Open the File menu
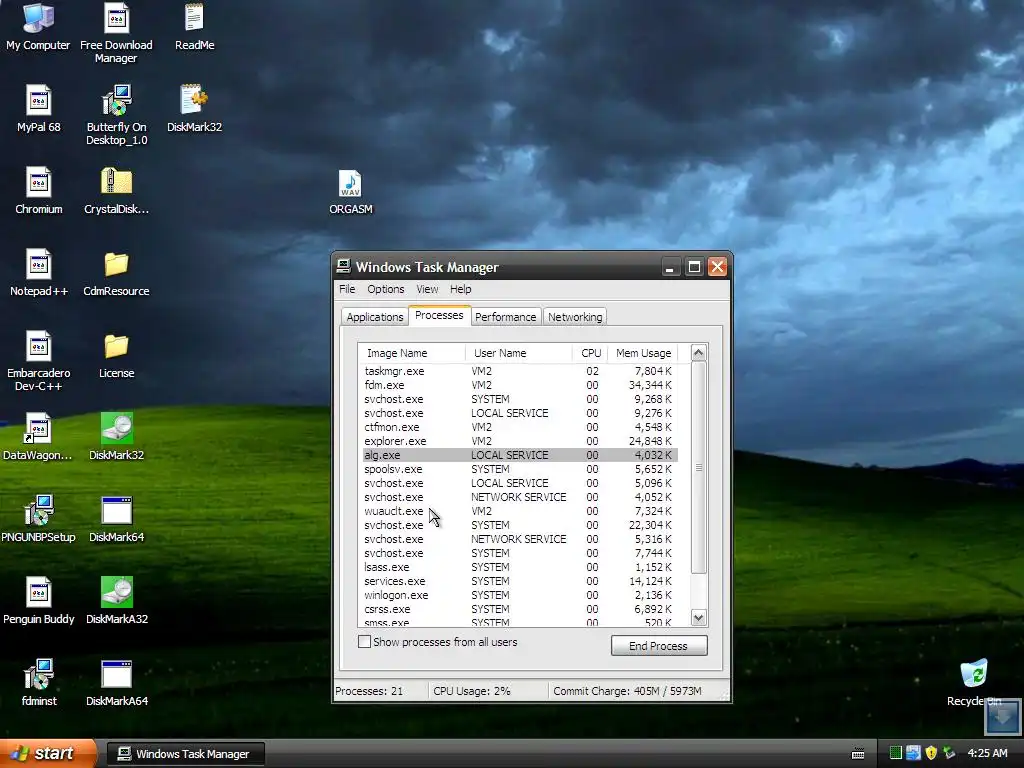Screen dimensions: 1024x768 point(347,289)
